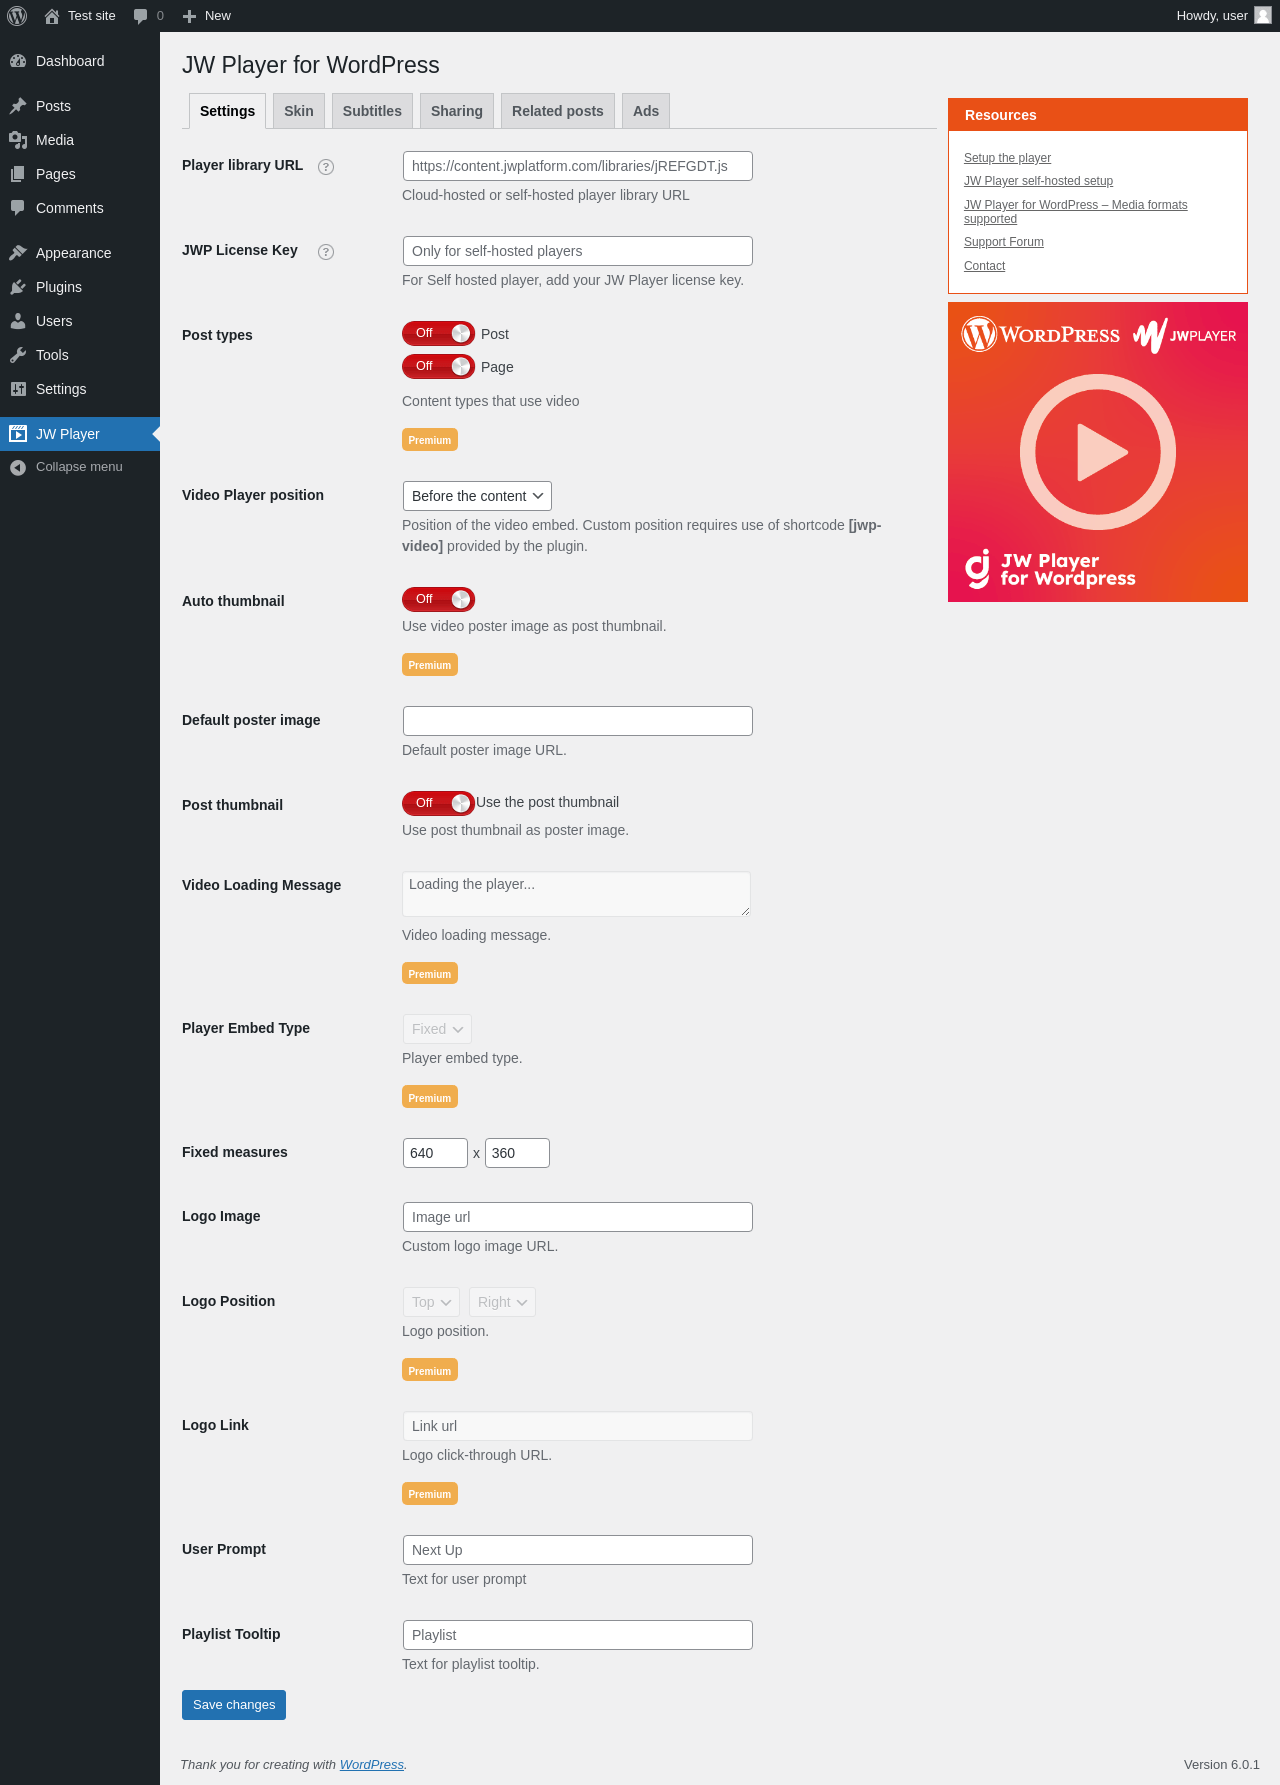Click the Player library URL field
This screenshot has height=1785, width=1280.
[578, 166]
